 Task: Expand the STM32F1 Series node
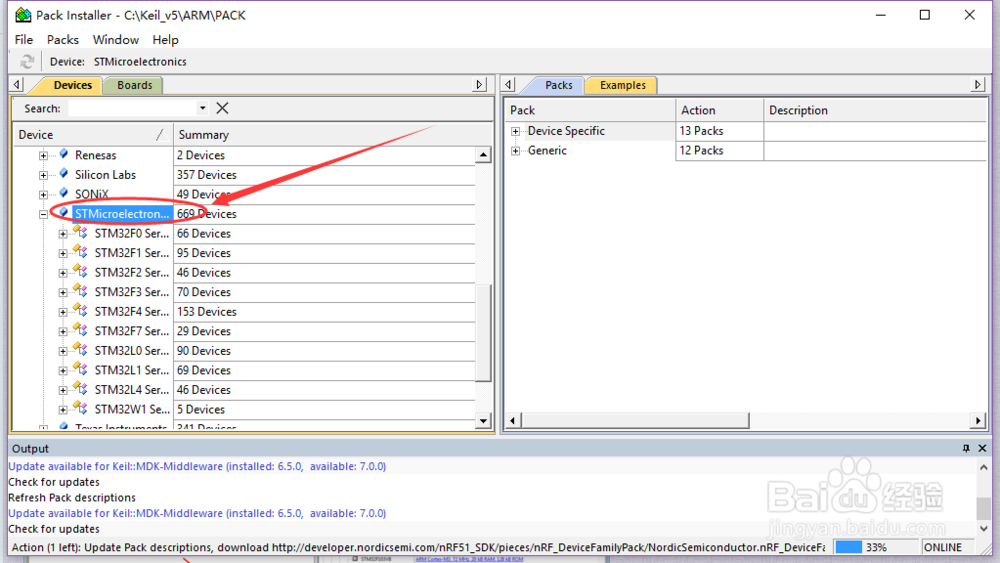[63, 254]
